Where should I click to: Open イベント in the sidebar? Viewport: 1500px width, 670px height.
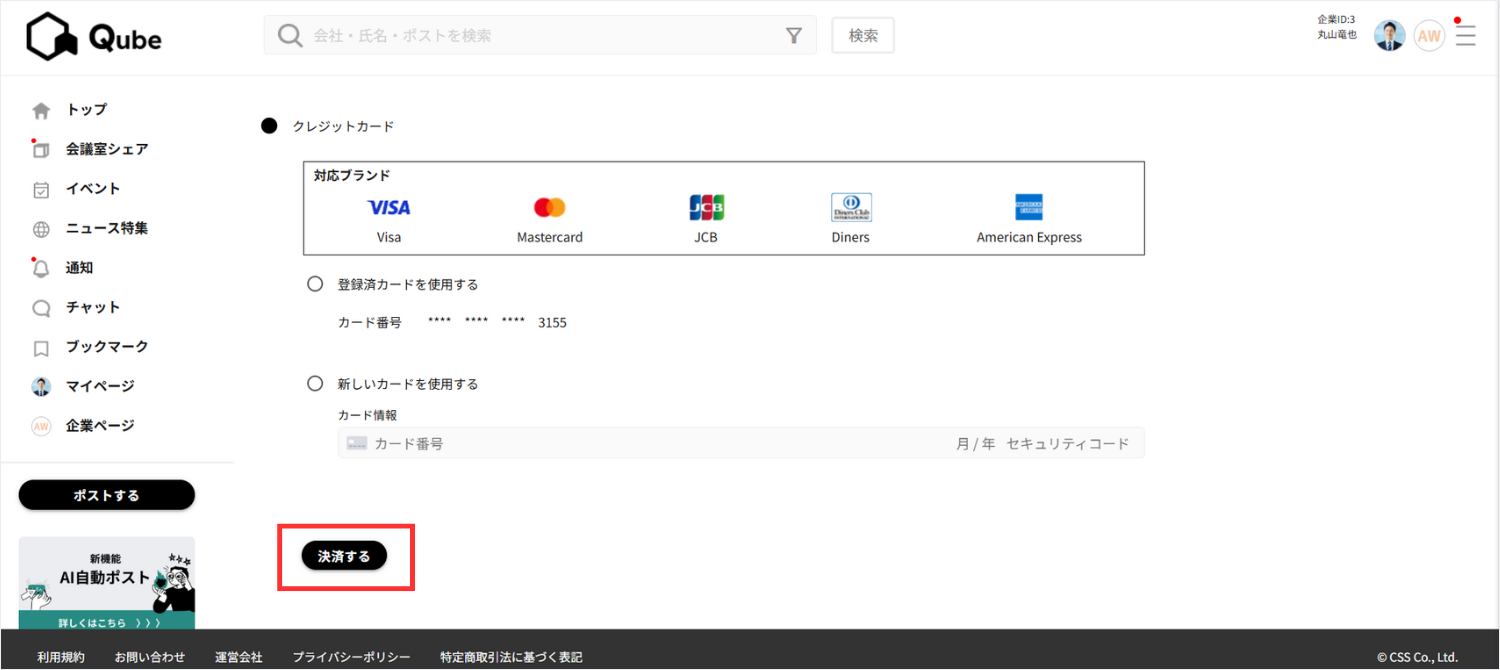pos(93,189)
